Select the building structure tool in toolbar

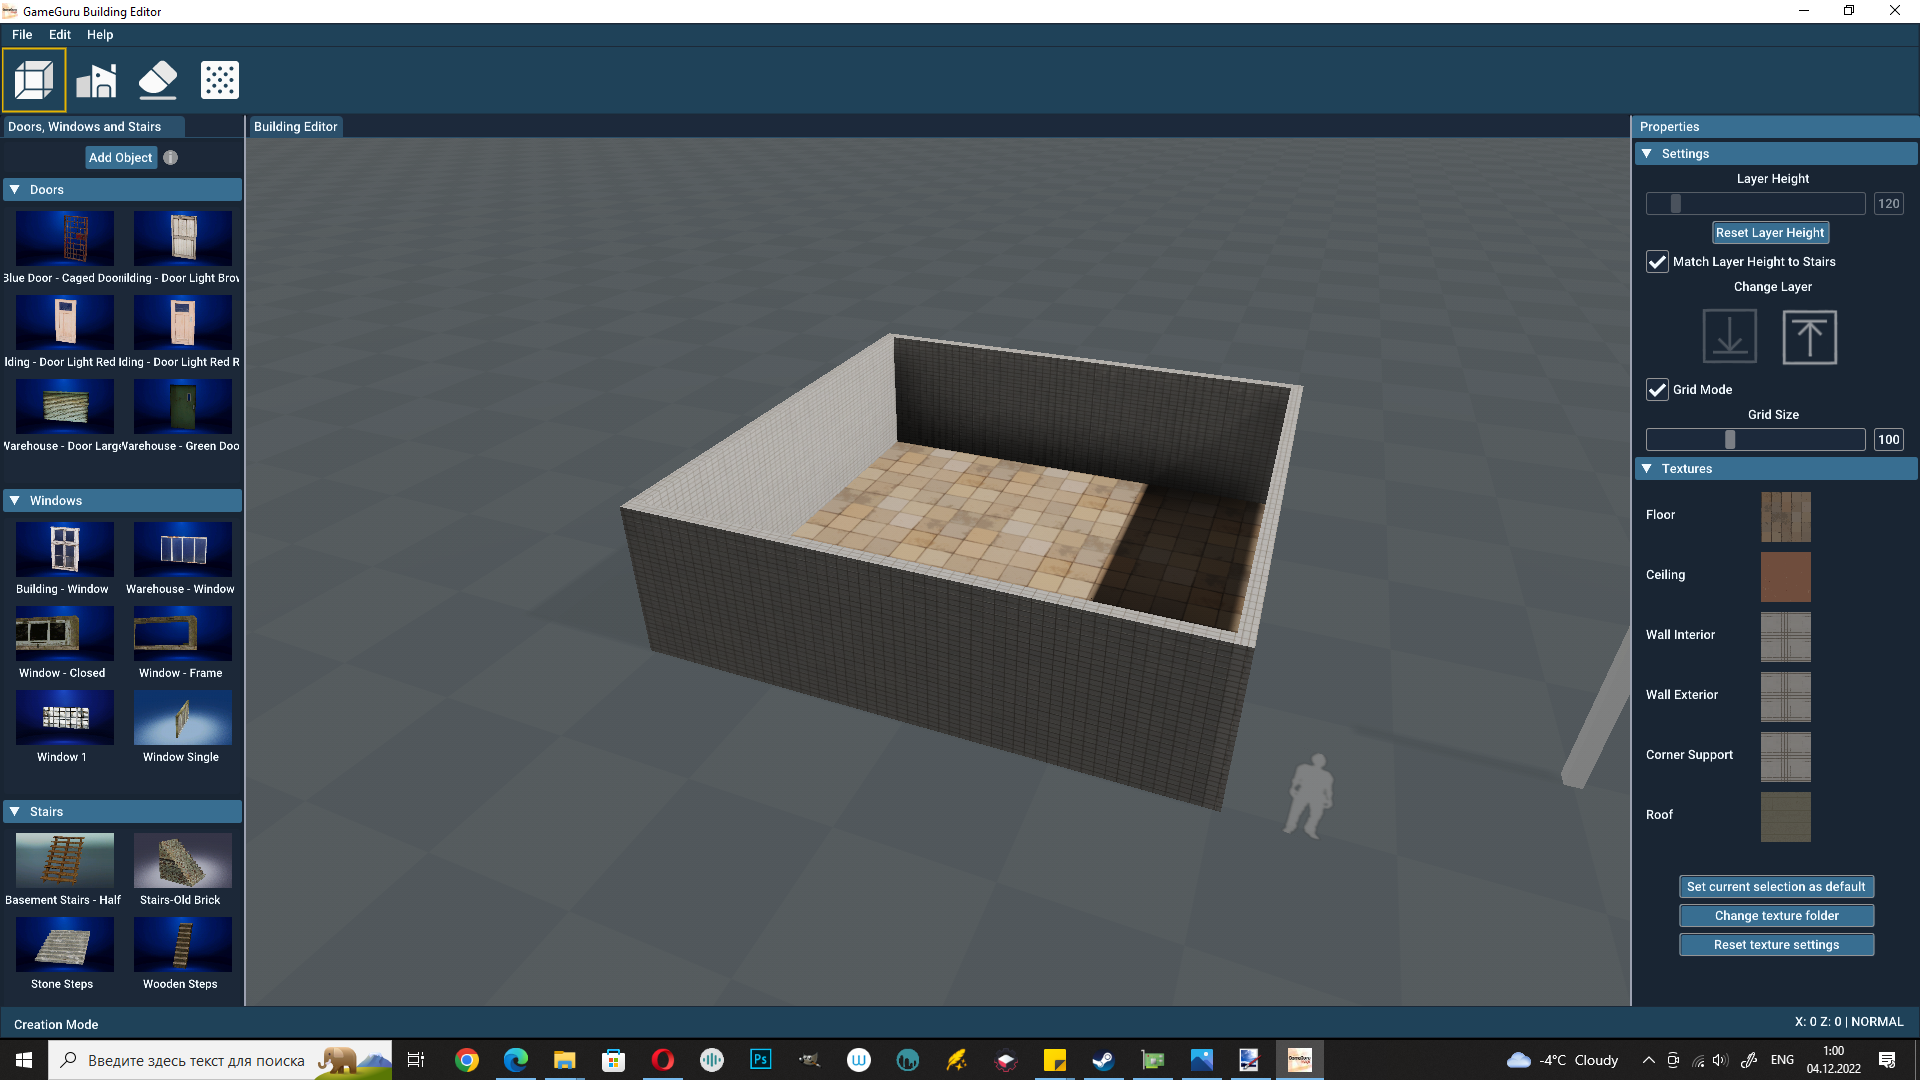pyautogui.click(x=96, y=80)
